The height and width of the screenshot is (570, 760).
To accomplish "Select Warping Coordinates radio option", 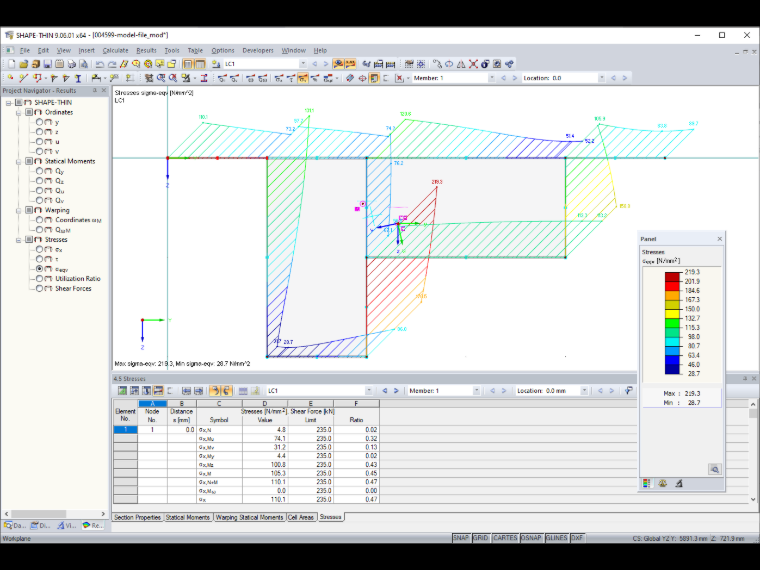I will point(39,220).
